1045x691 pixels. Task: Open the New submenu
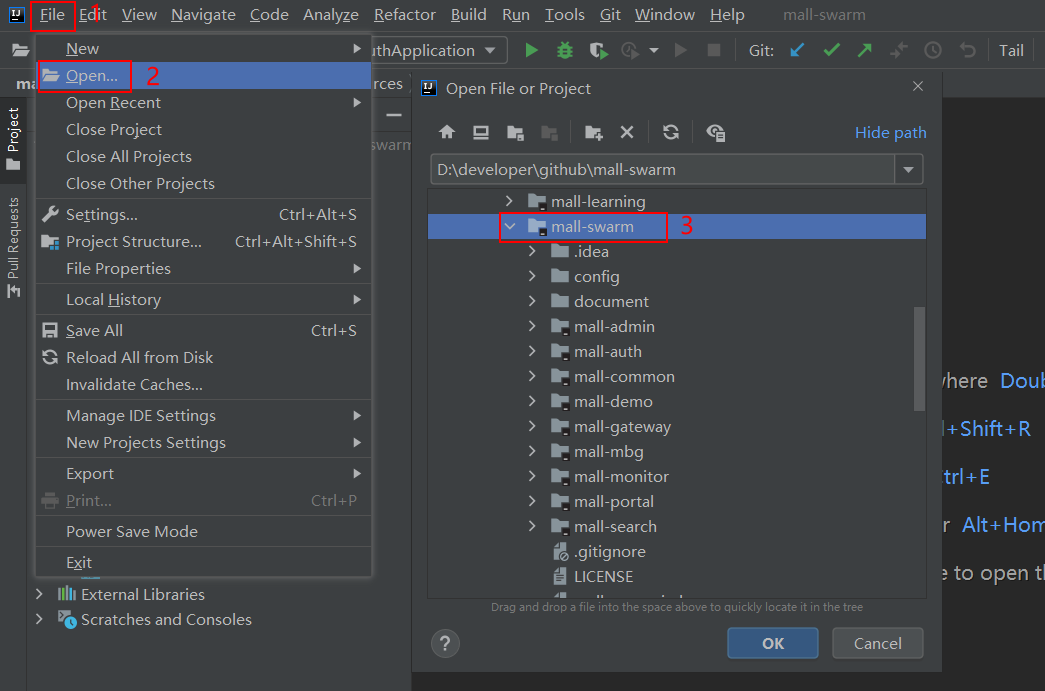coord(203,49)
